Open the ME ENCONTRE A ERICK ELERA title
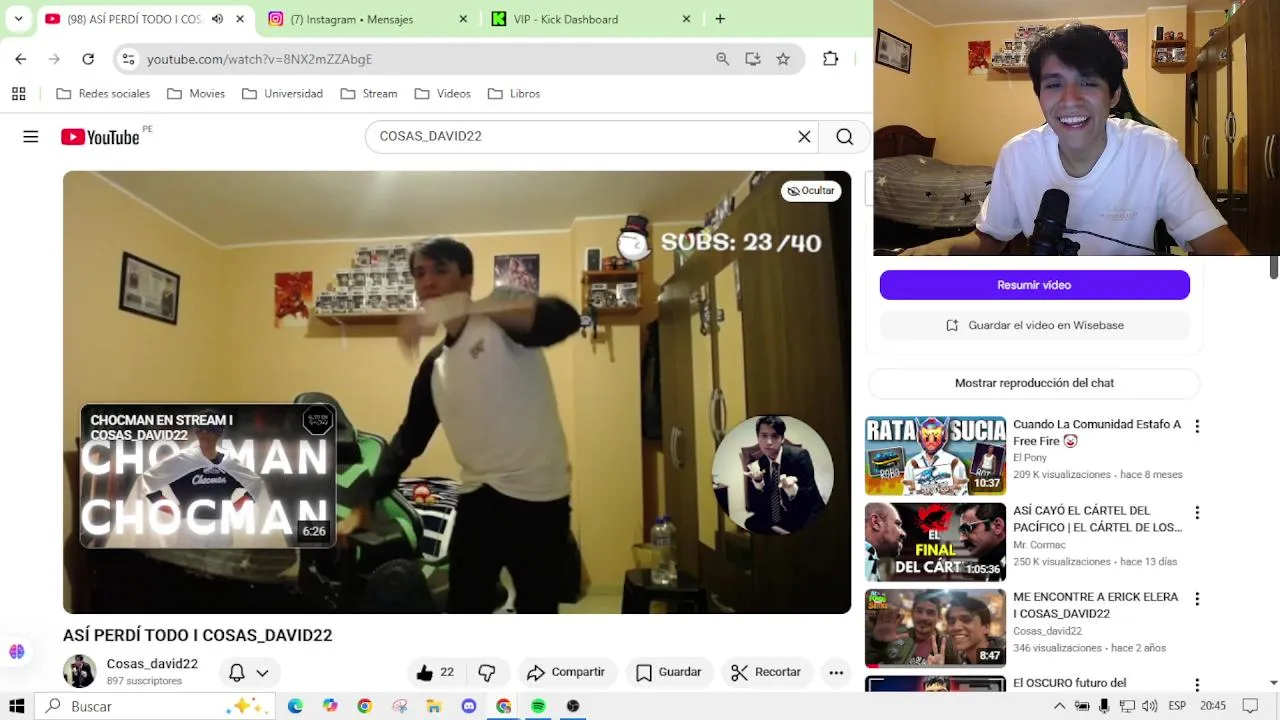Screen dimensions: 1280x720 coord(1096,605)
